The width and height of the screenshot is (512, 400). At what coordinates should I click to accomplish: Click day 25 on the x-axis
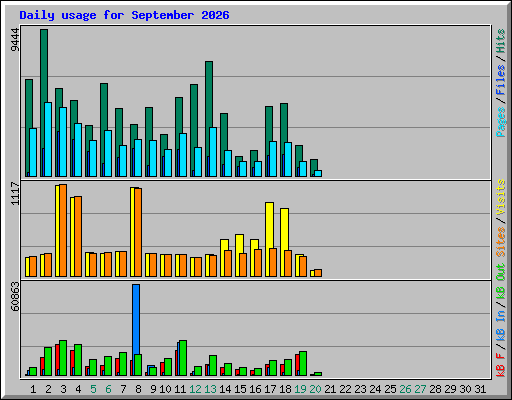390,389
